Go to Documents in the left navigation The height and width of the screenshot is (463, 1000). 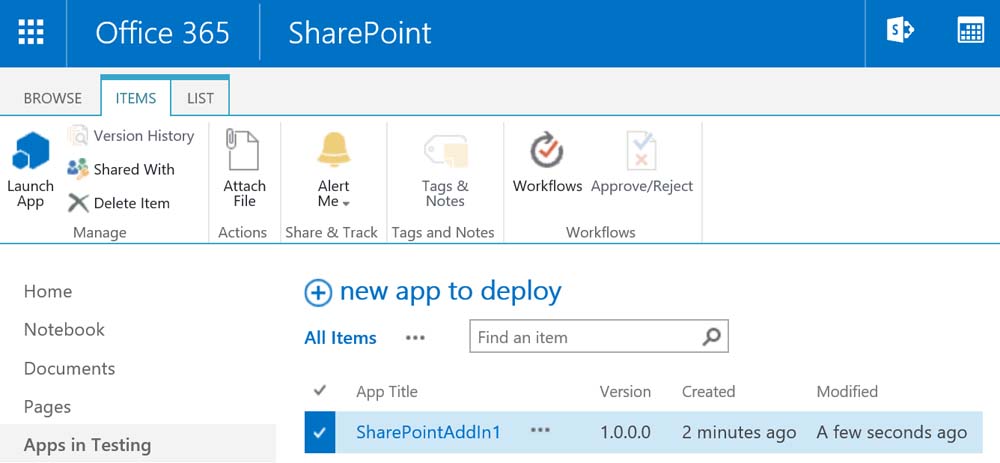pyautogui.click(x=69, y=368)
